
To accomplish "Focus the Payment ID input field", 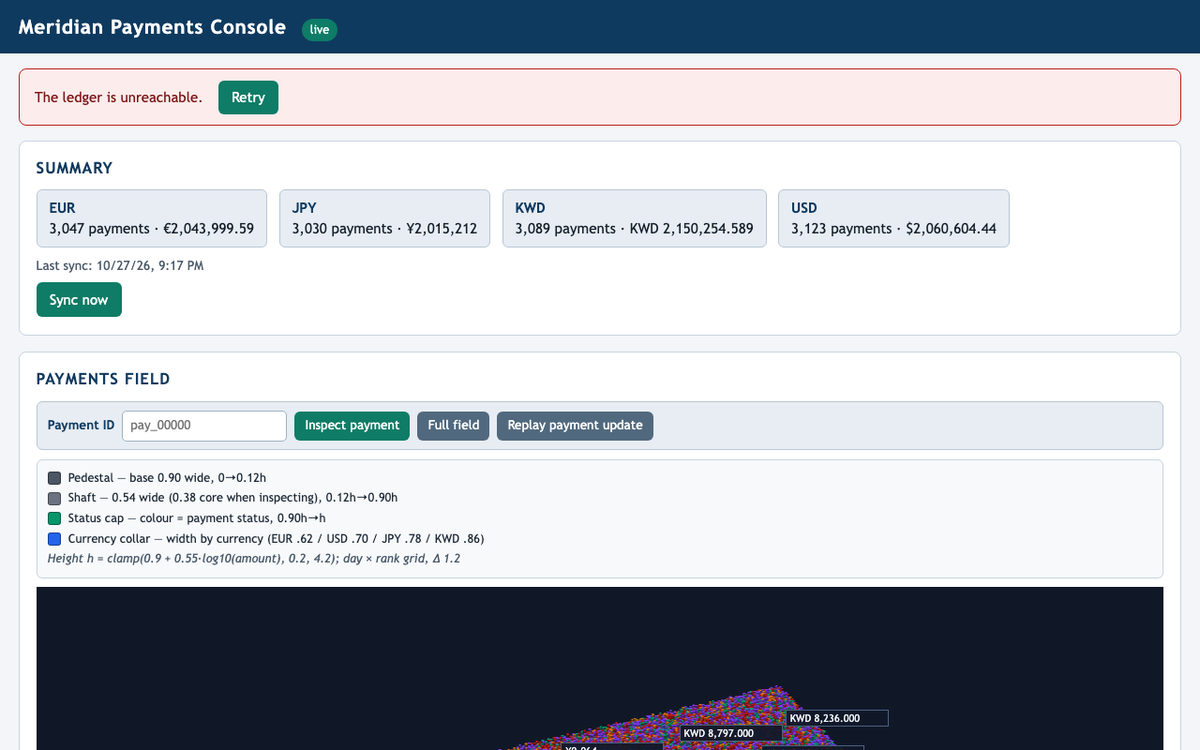I will [x=204, y=425].
